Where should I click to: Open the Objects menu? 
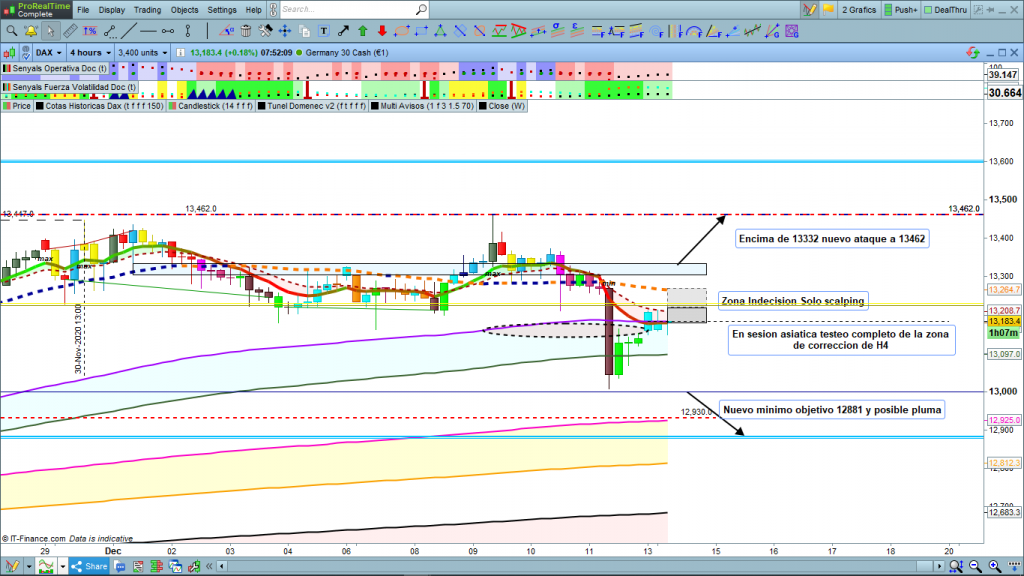(x=184, y=10)
